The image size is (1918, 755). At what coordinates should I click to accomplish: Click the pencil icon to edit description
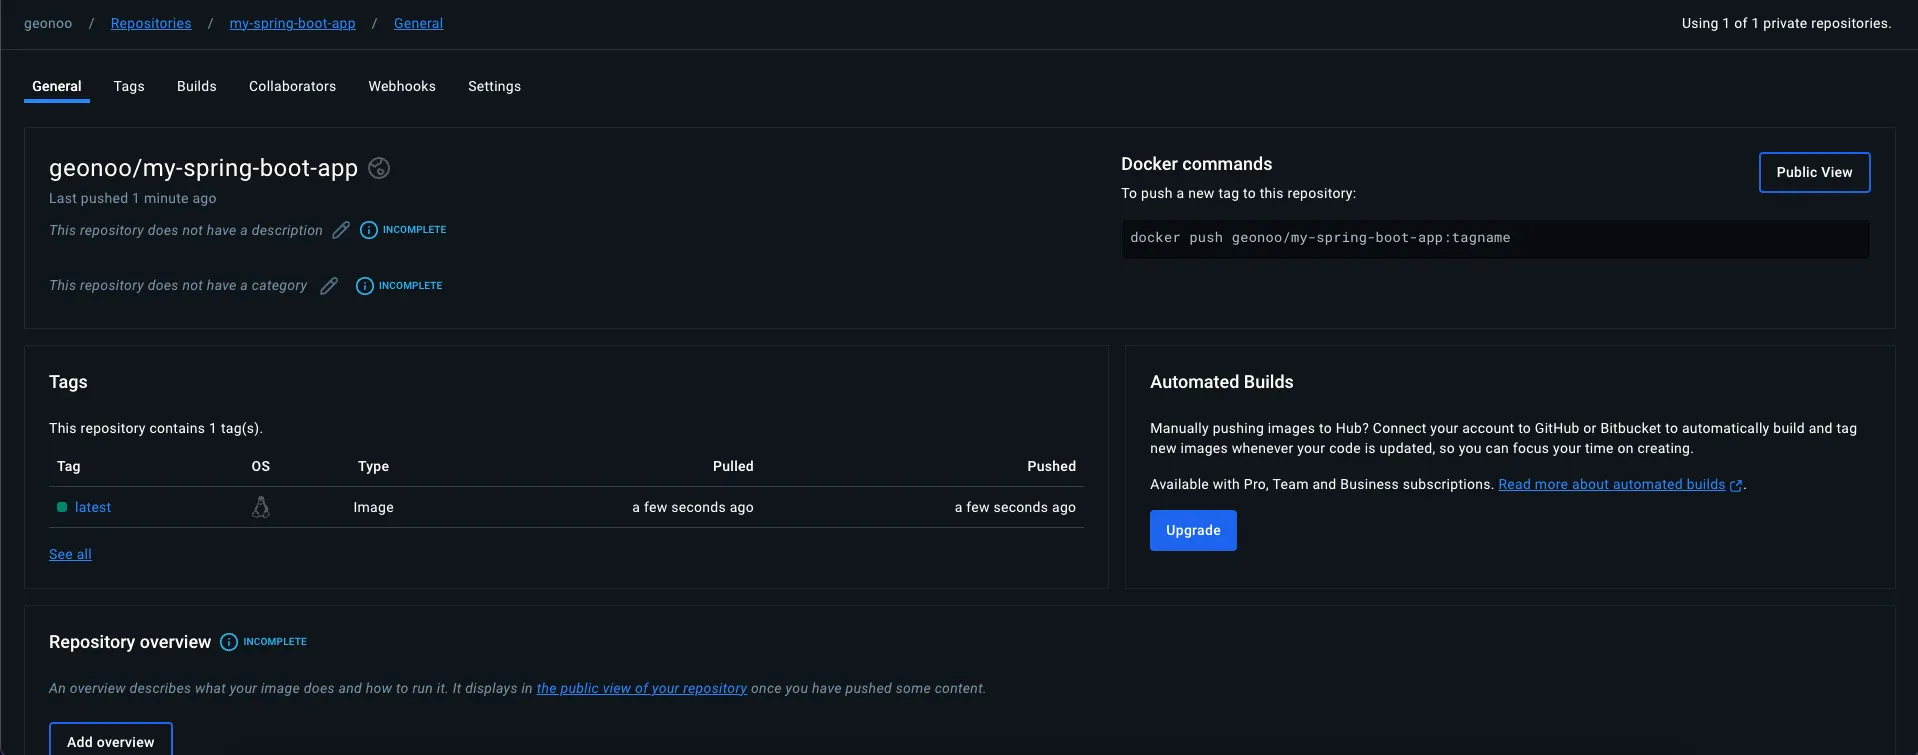pyautogui.click(x=341, y=230)
